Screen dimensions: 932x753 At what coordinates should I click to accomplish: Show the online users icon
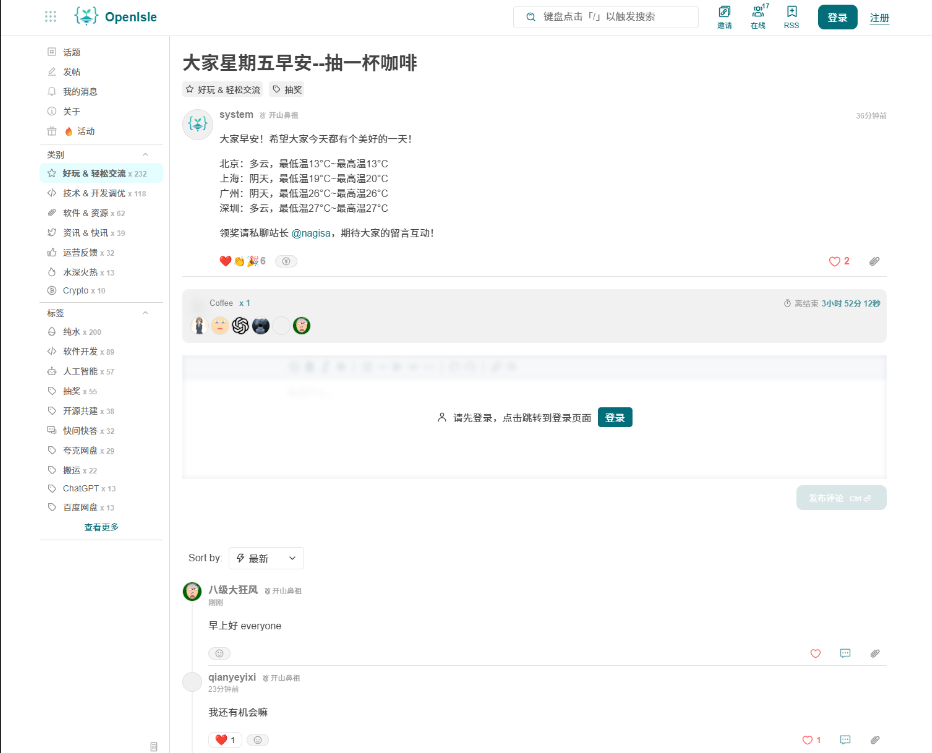coord(758,17)
